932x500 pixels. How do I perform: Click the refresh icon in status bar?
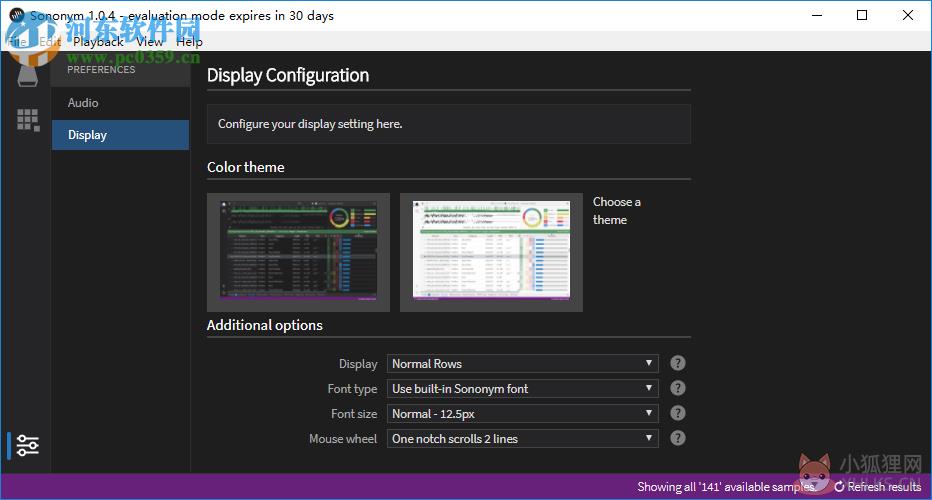[839, 487]
